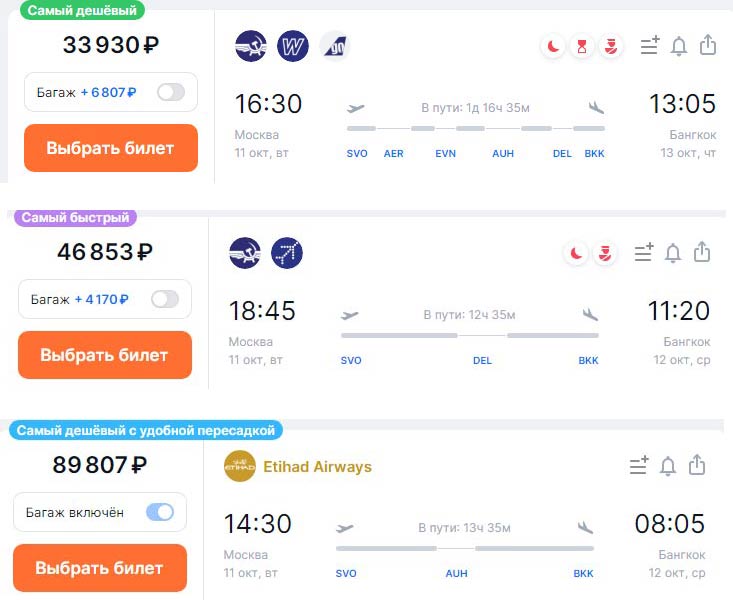Click "Выбрать билет" for the 89 807 ₽ flight
733x600 pixels.
tap(99, 568)
